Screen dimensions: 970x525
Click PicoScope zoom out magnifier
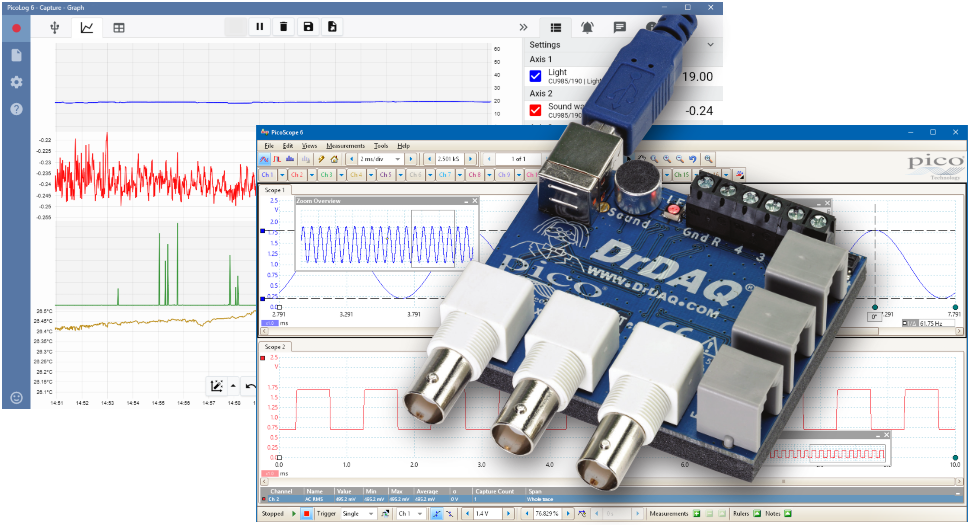pyautogui.click(x=680, y=159)
